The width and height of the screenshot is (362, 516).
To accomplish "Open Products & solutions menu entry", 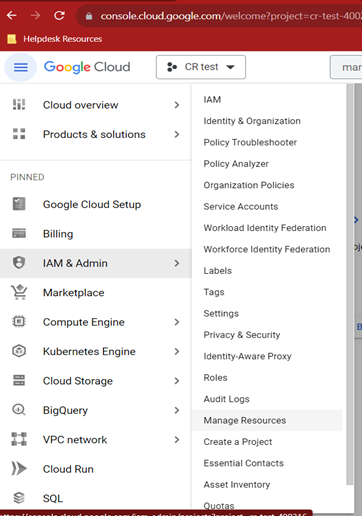I will pos(96,134).
